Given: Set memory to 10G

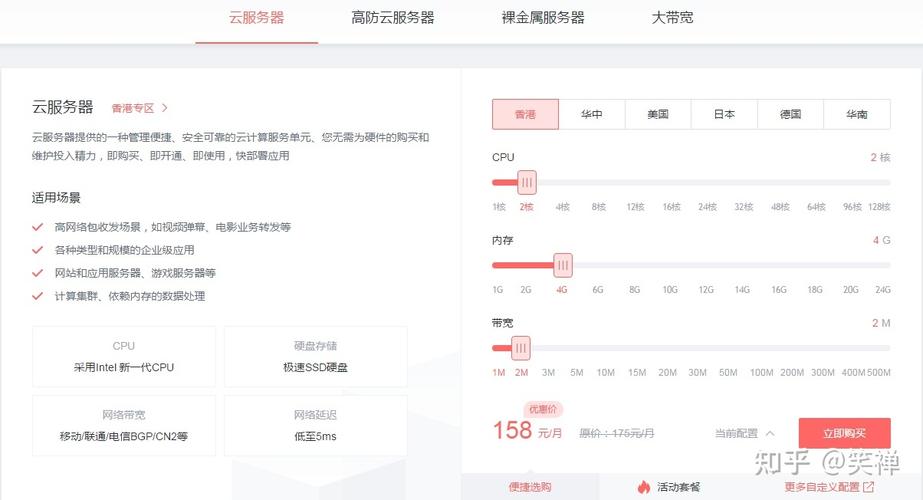Looking at the screenshot, I should [670, 290].
